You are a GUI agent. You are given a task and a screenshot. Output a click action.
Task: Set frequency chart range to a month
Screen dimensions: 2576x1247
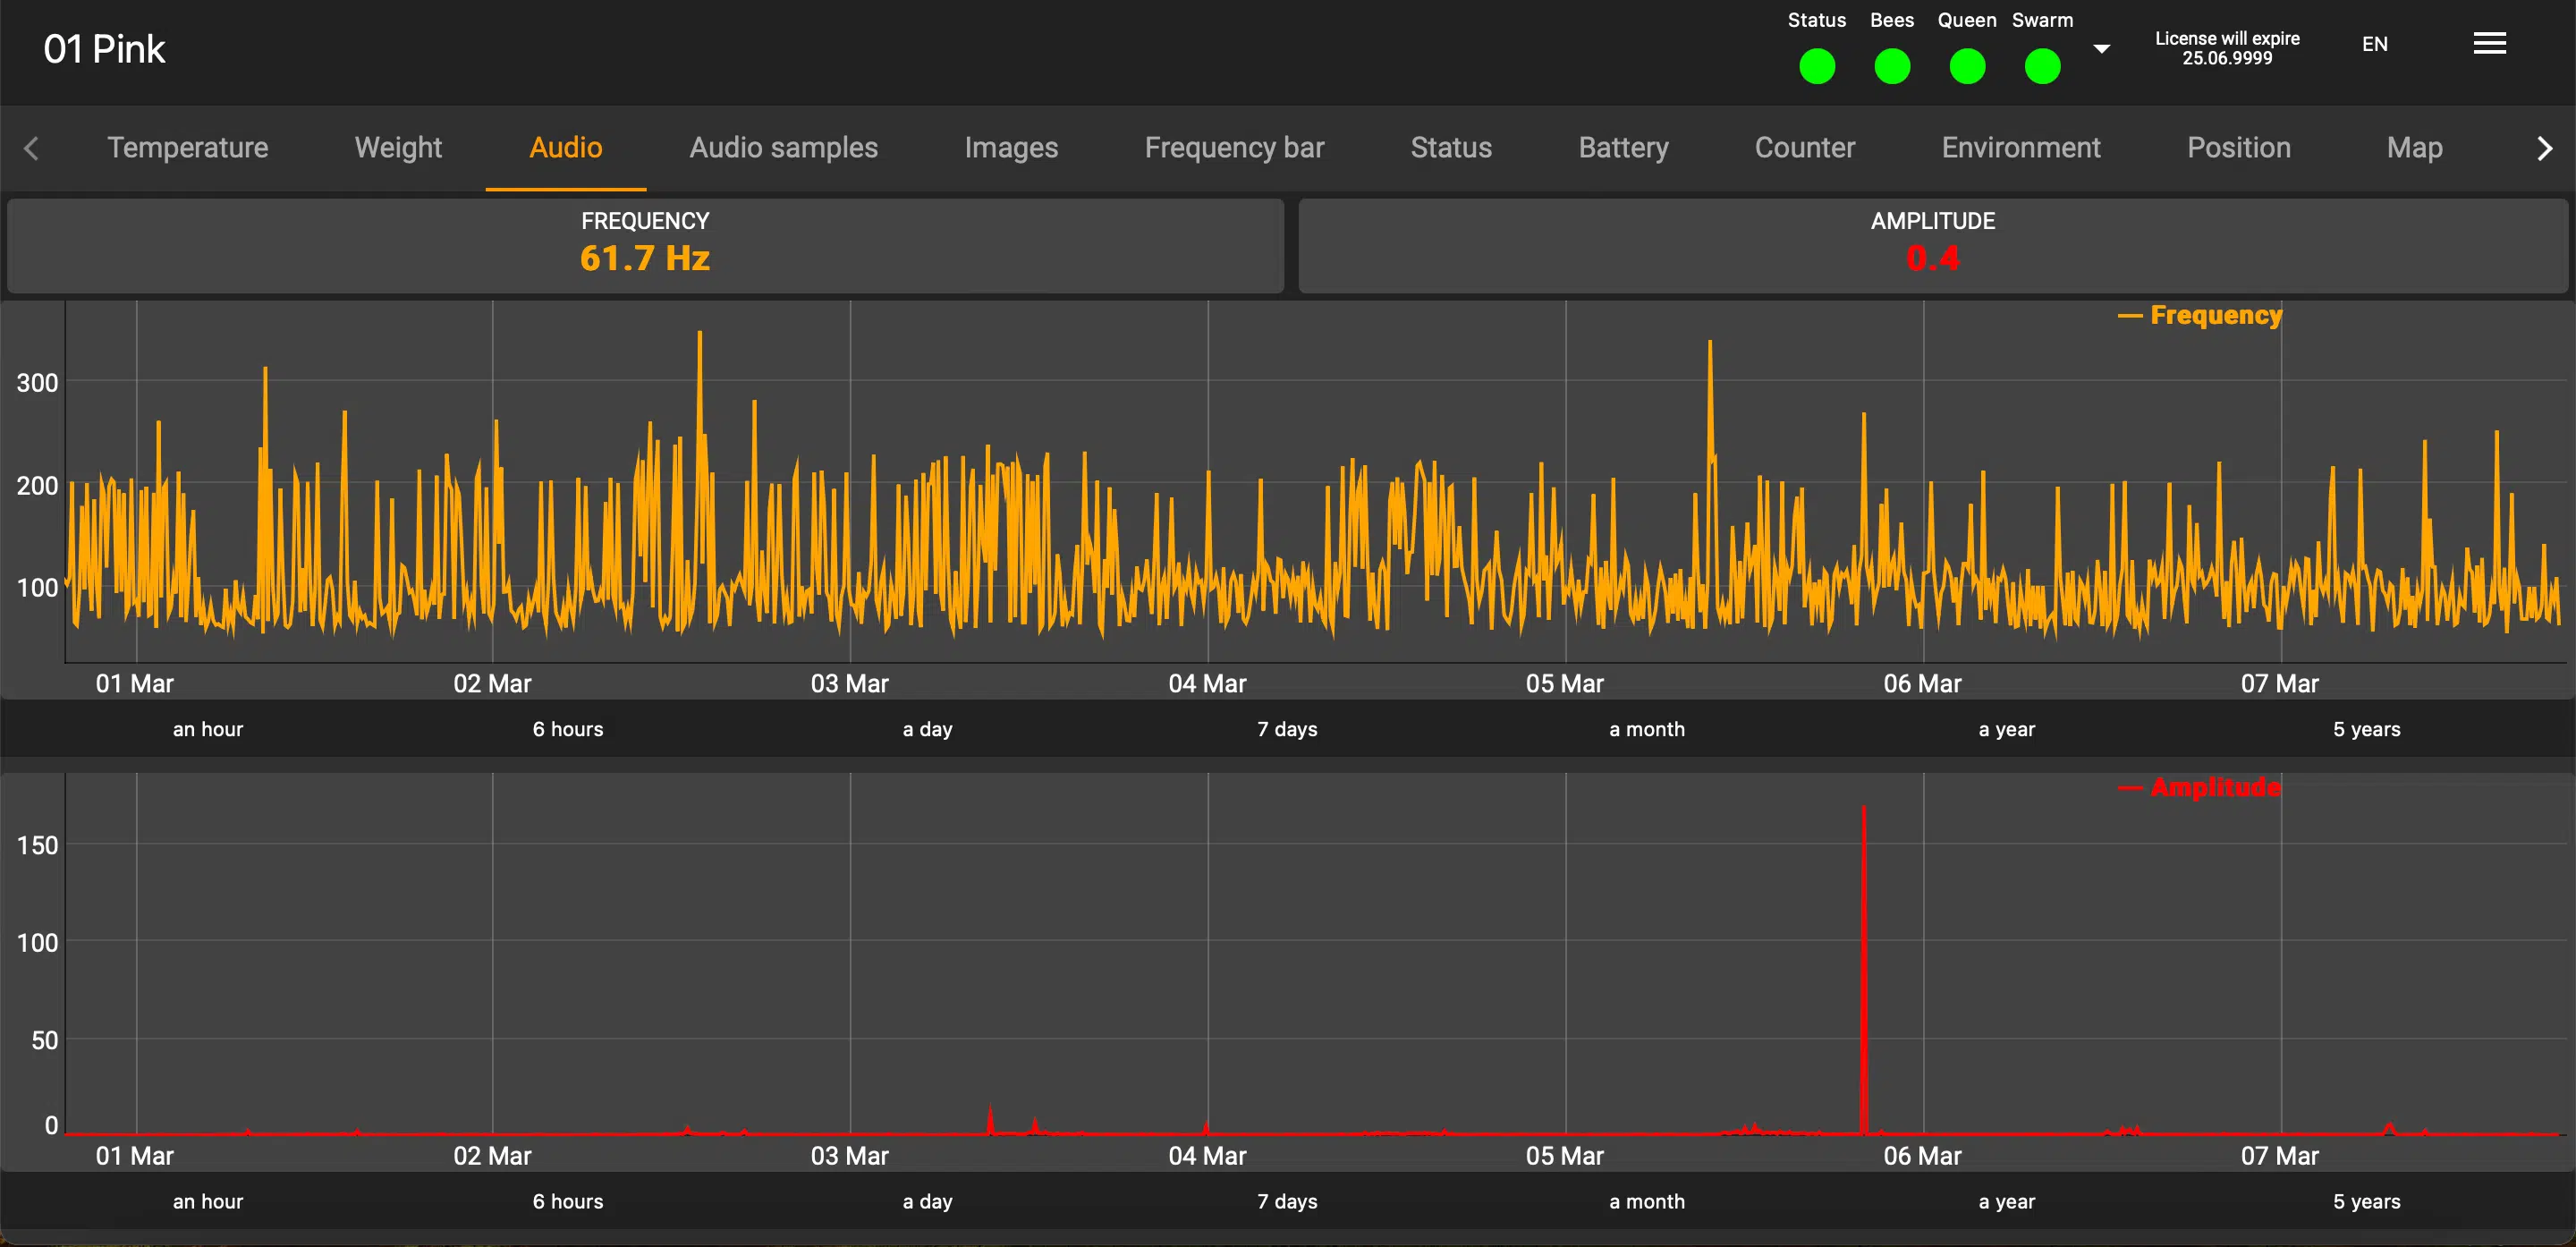coord(1647,729)
